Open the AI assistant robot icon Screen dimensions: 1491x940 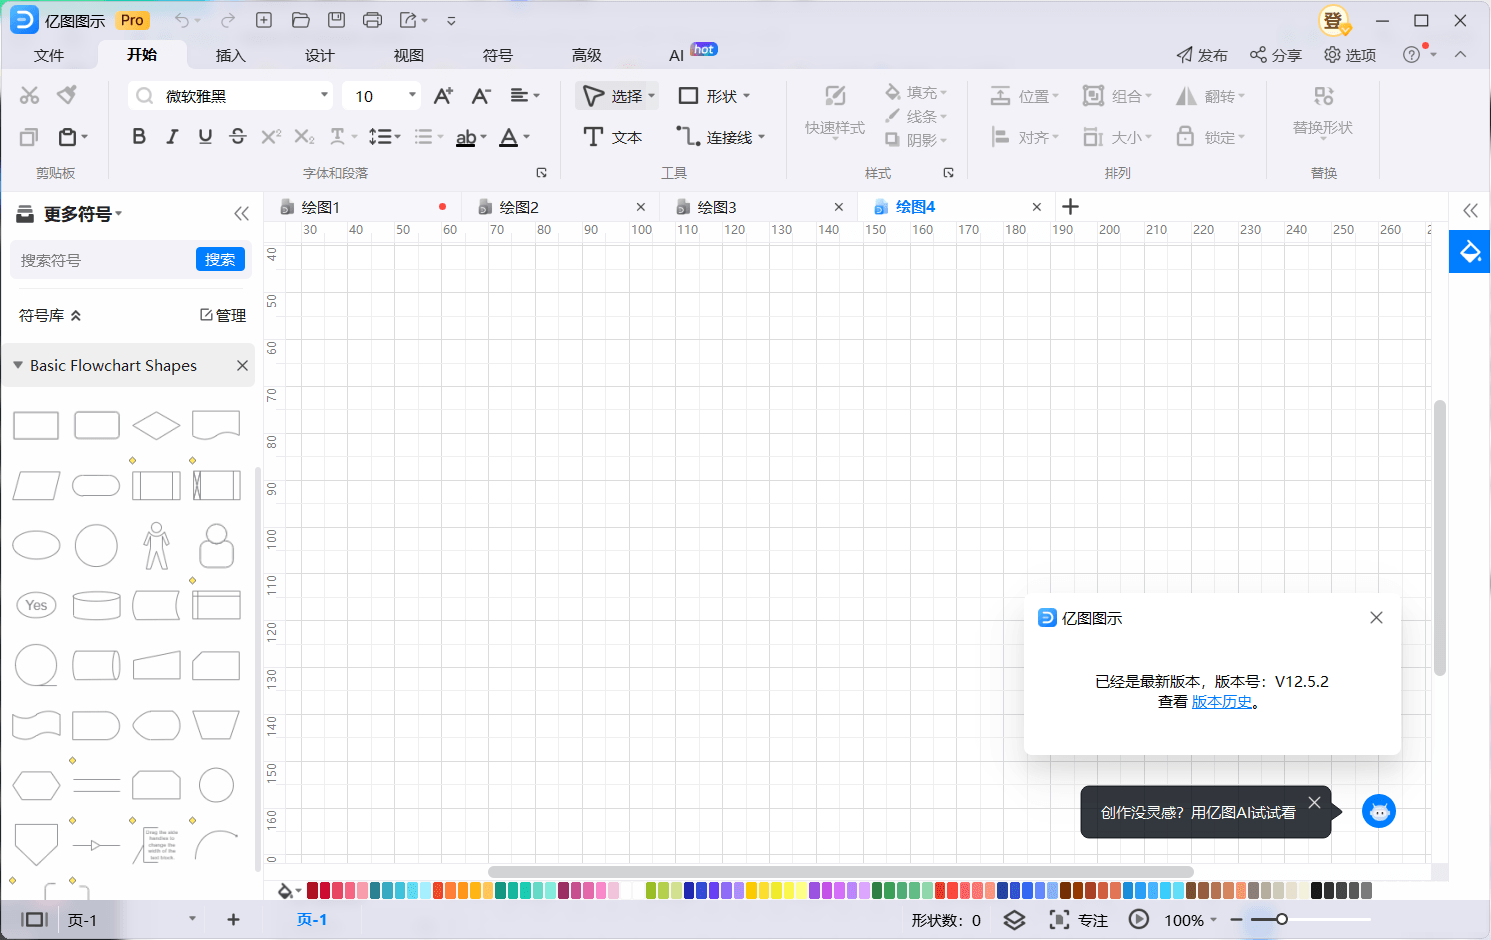click(x=1379, y=811)
